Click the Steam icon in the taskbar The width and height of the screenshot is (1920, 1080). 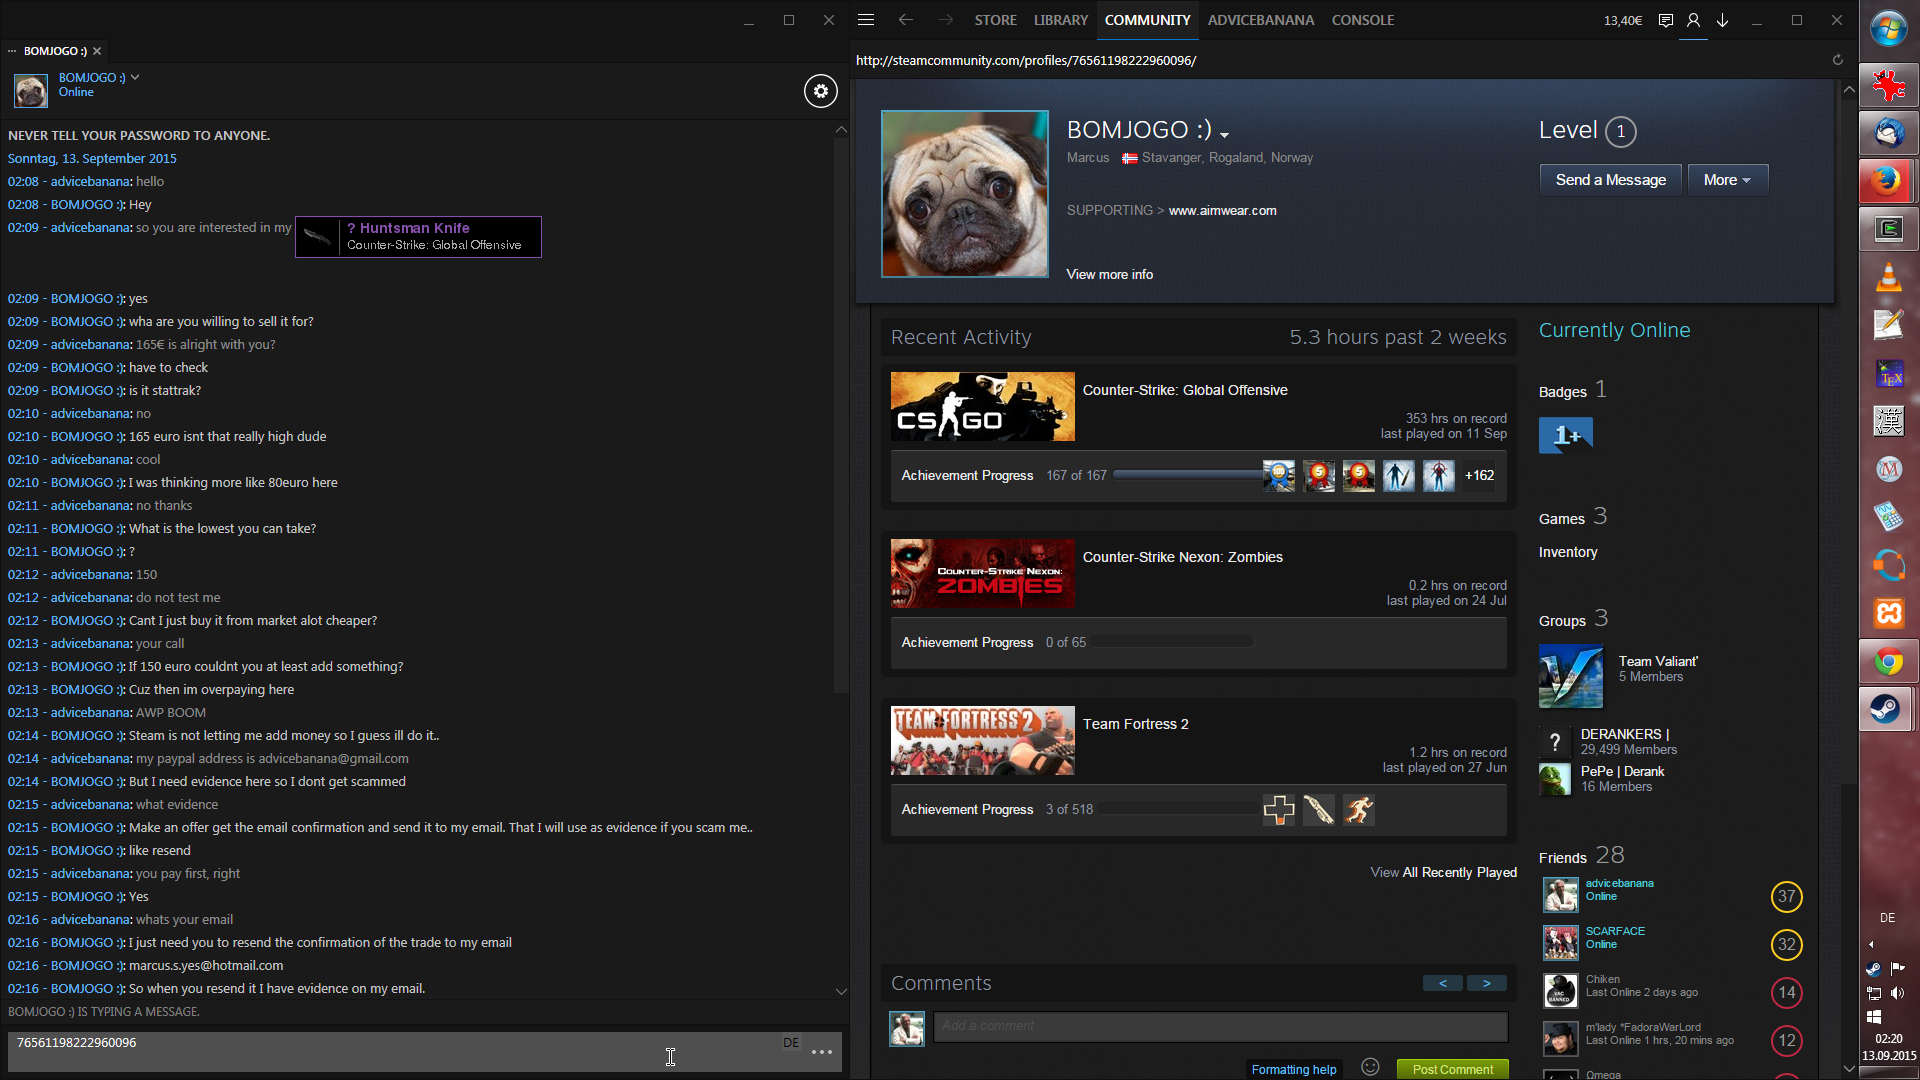tap(1887, 710)
